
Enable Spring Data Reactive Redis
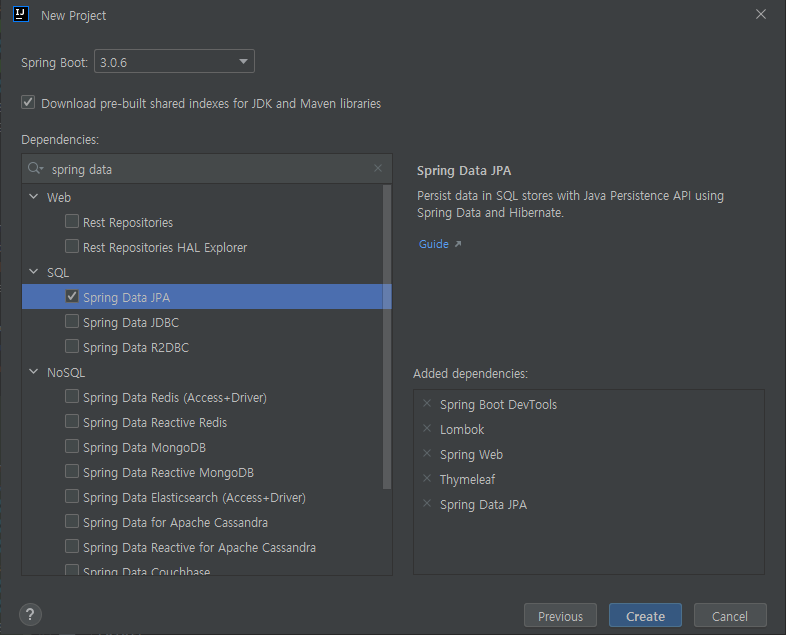point(72,421)
